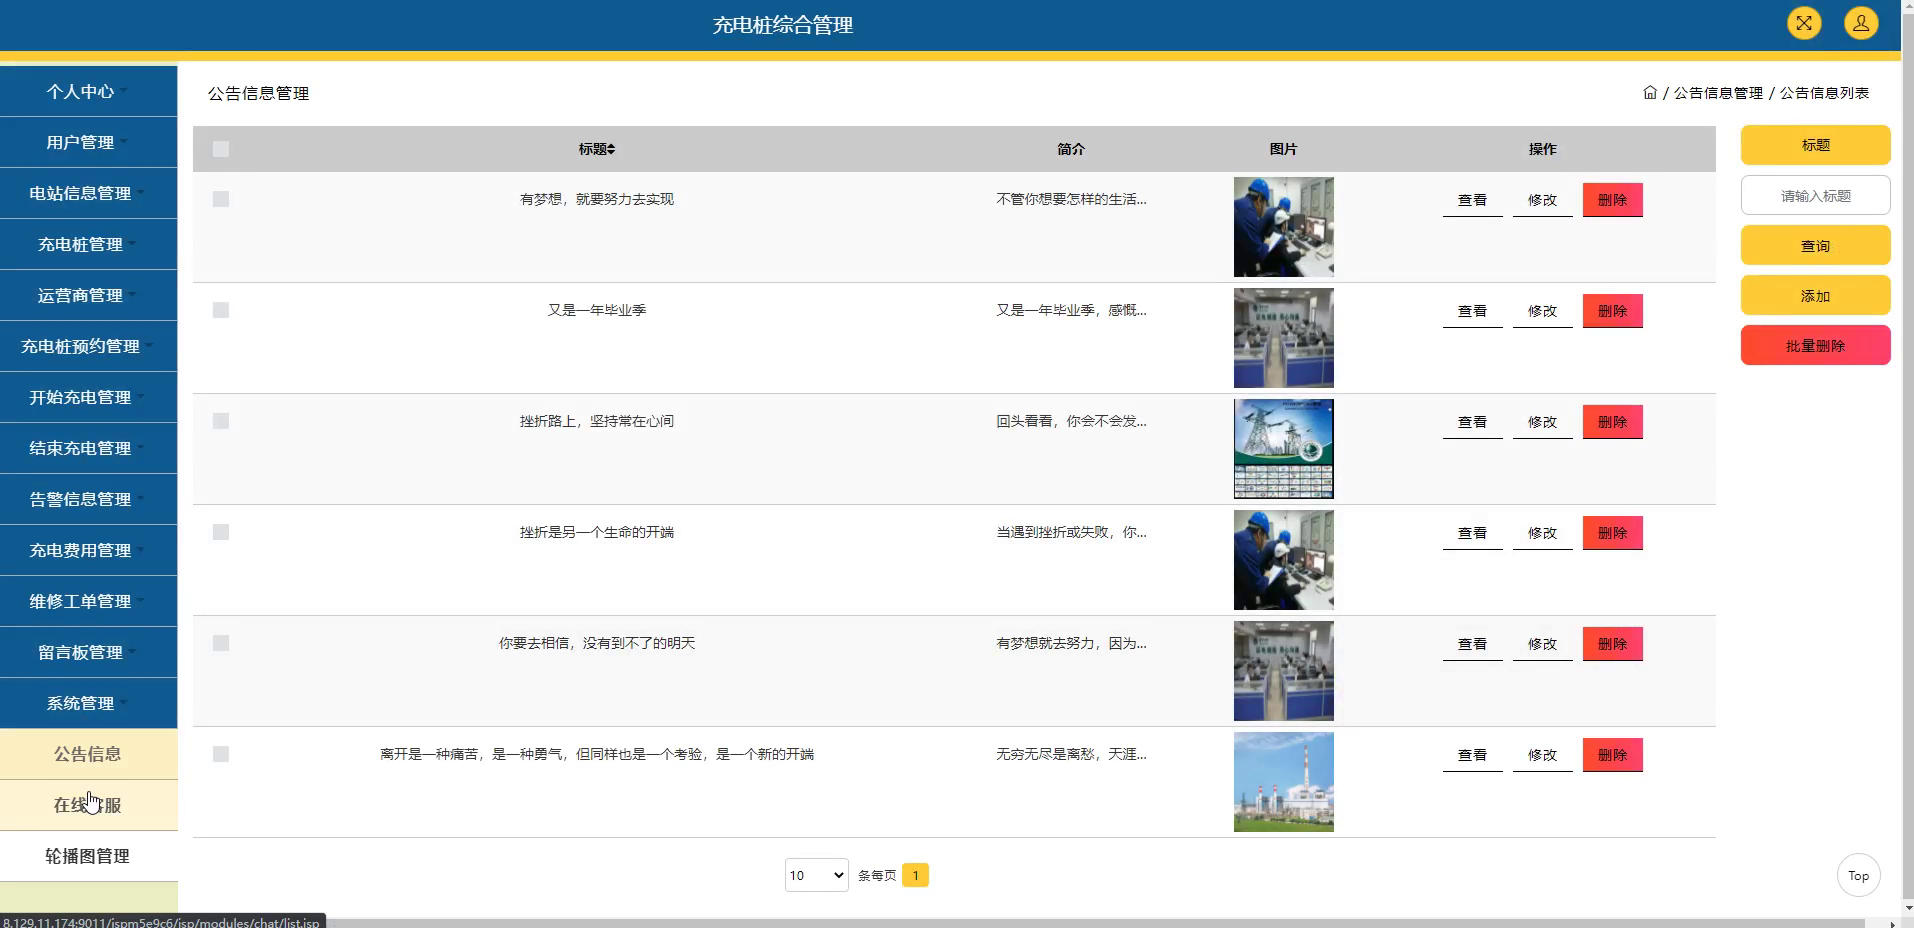Click the 简介 text 回头看看，你会不会发...

click(x=1071, y=421)
